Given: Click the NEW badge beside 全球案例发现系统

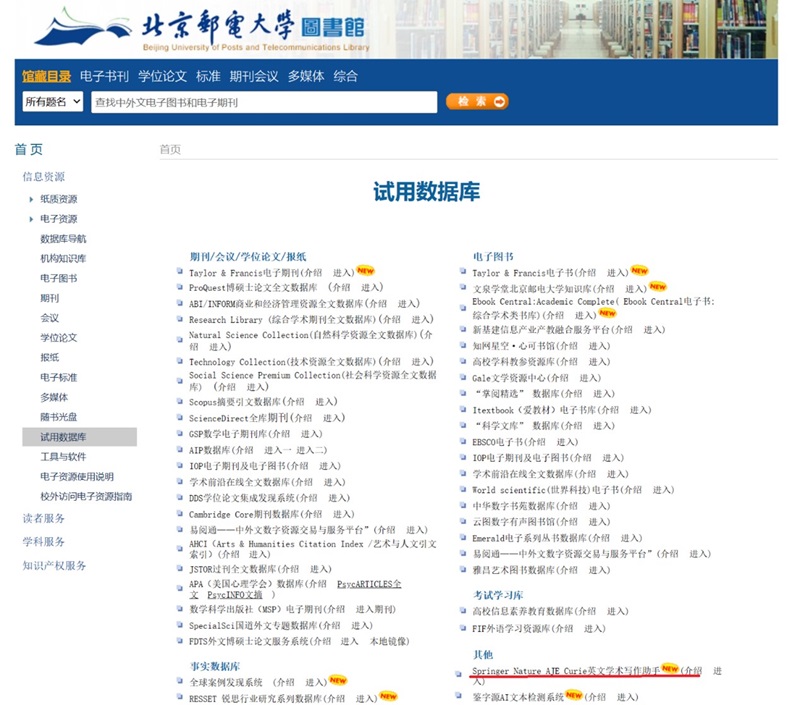Looking at the screenshot, I should point(338,680).
